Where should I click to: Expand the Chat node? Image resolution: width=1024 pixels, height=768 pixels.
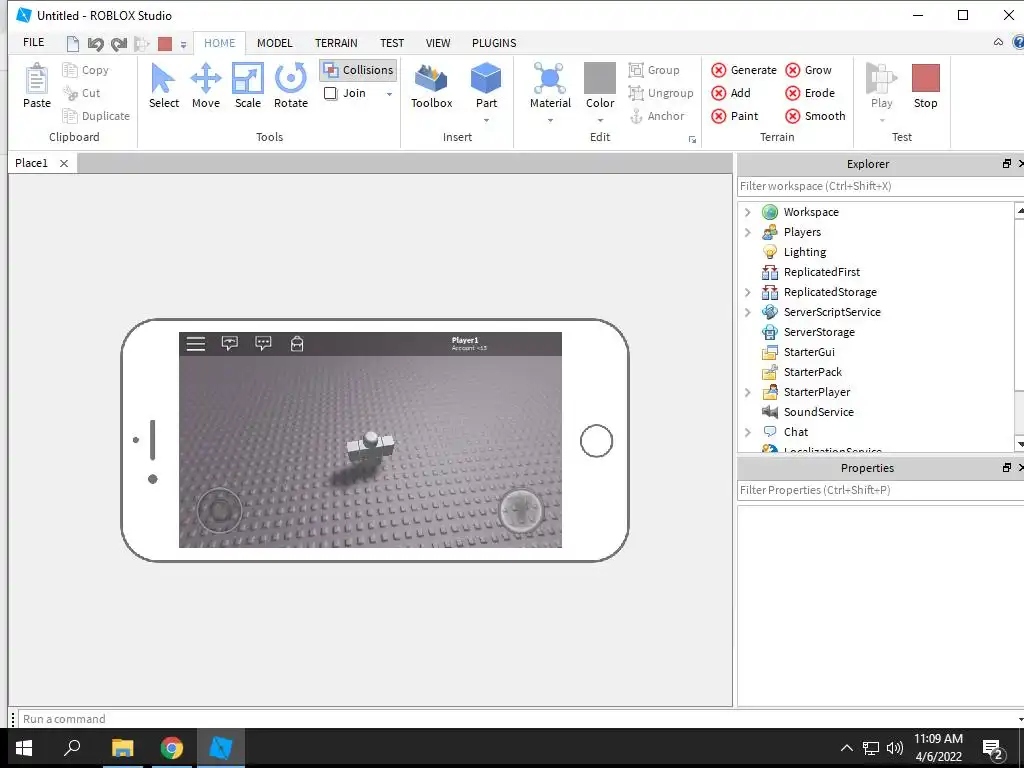[x=748, y=432]
